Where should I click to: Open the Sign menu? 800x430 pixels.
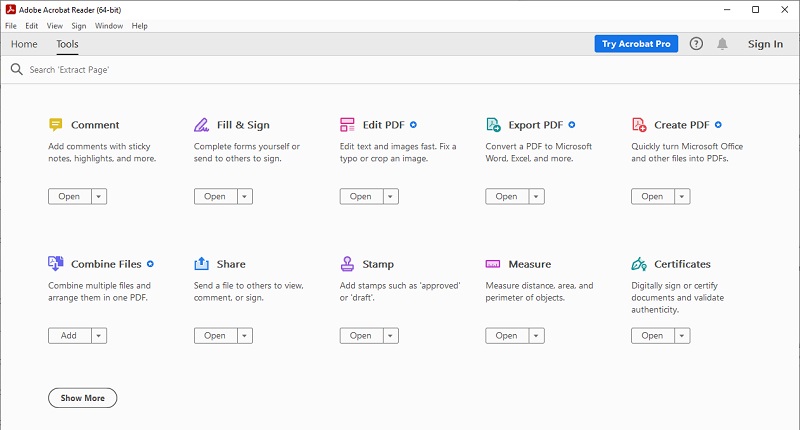pos(79,26)
